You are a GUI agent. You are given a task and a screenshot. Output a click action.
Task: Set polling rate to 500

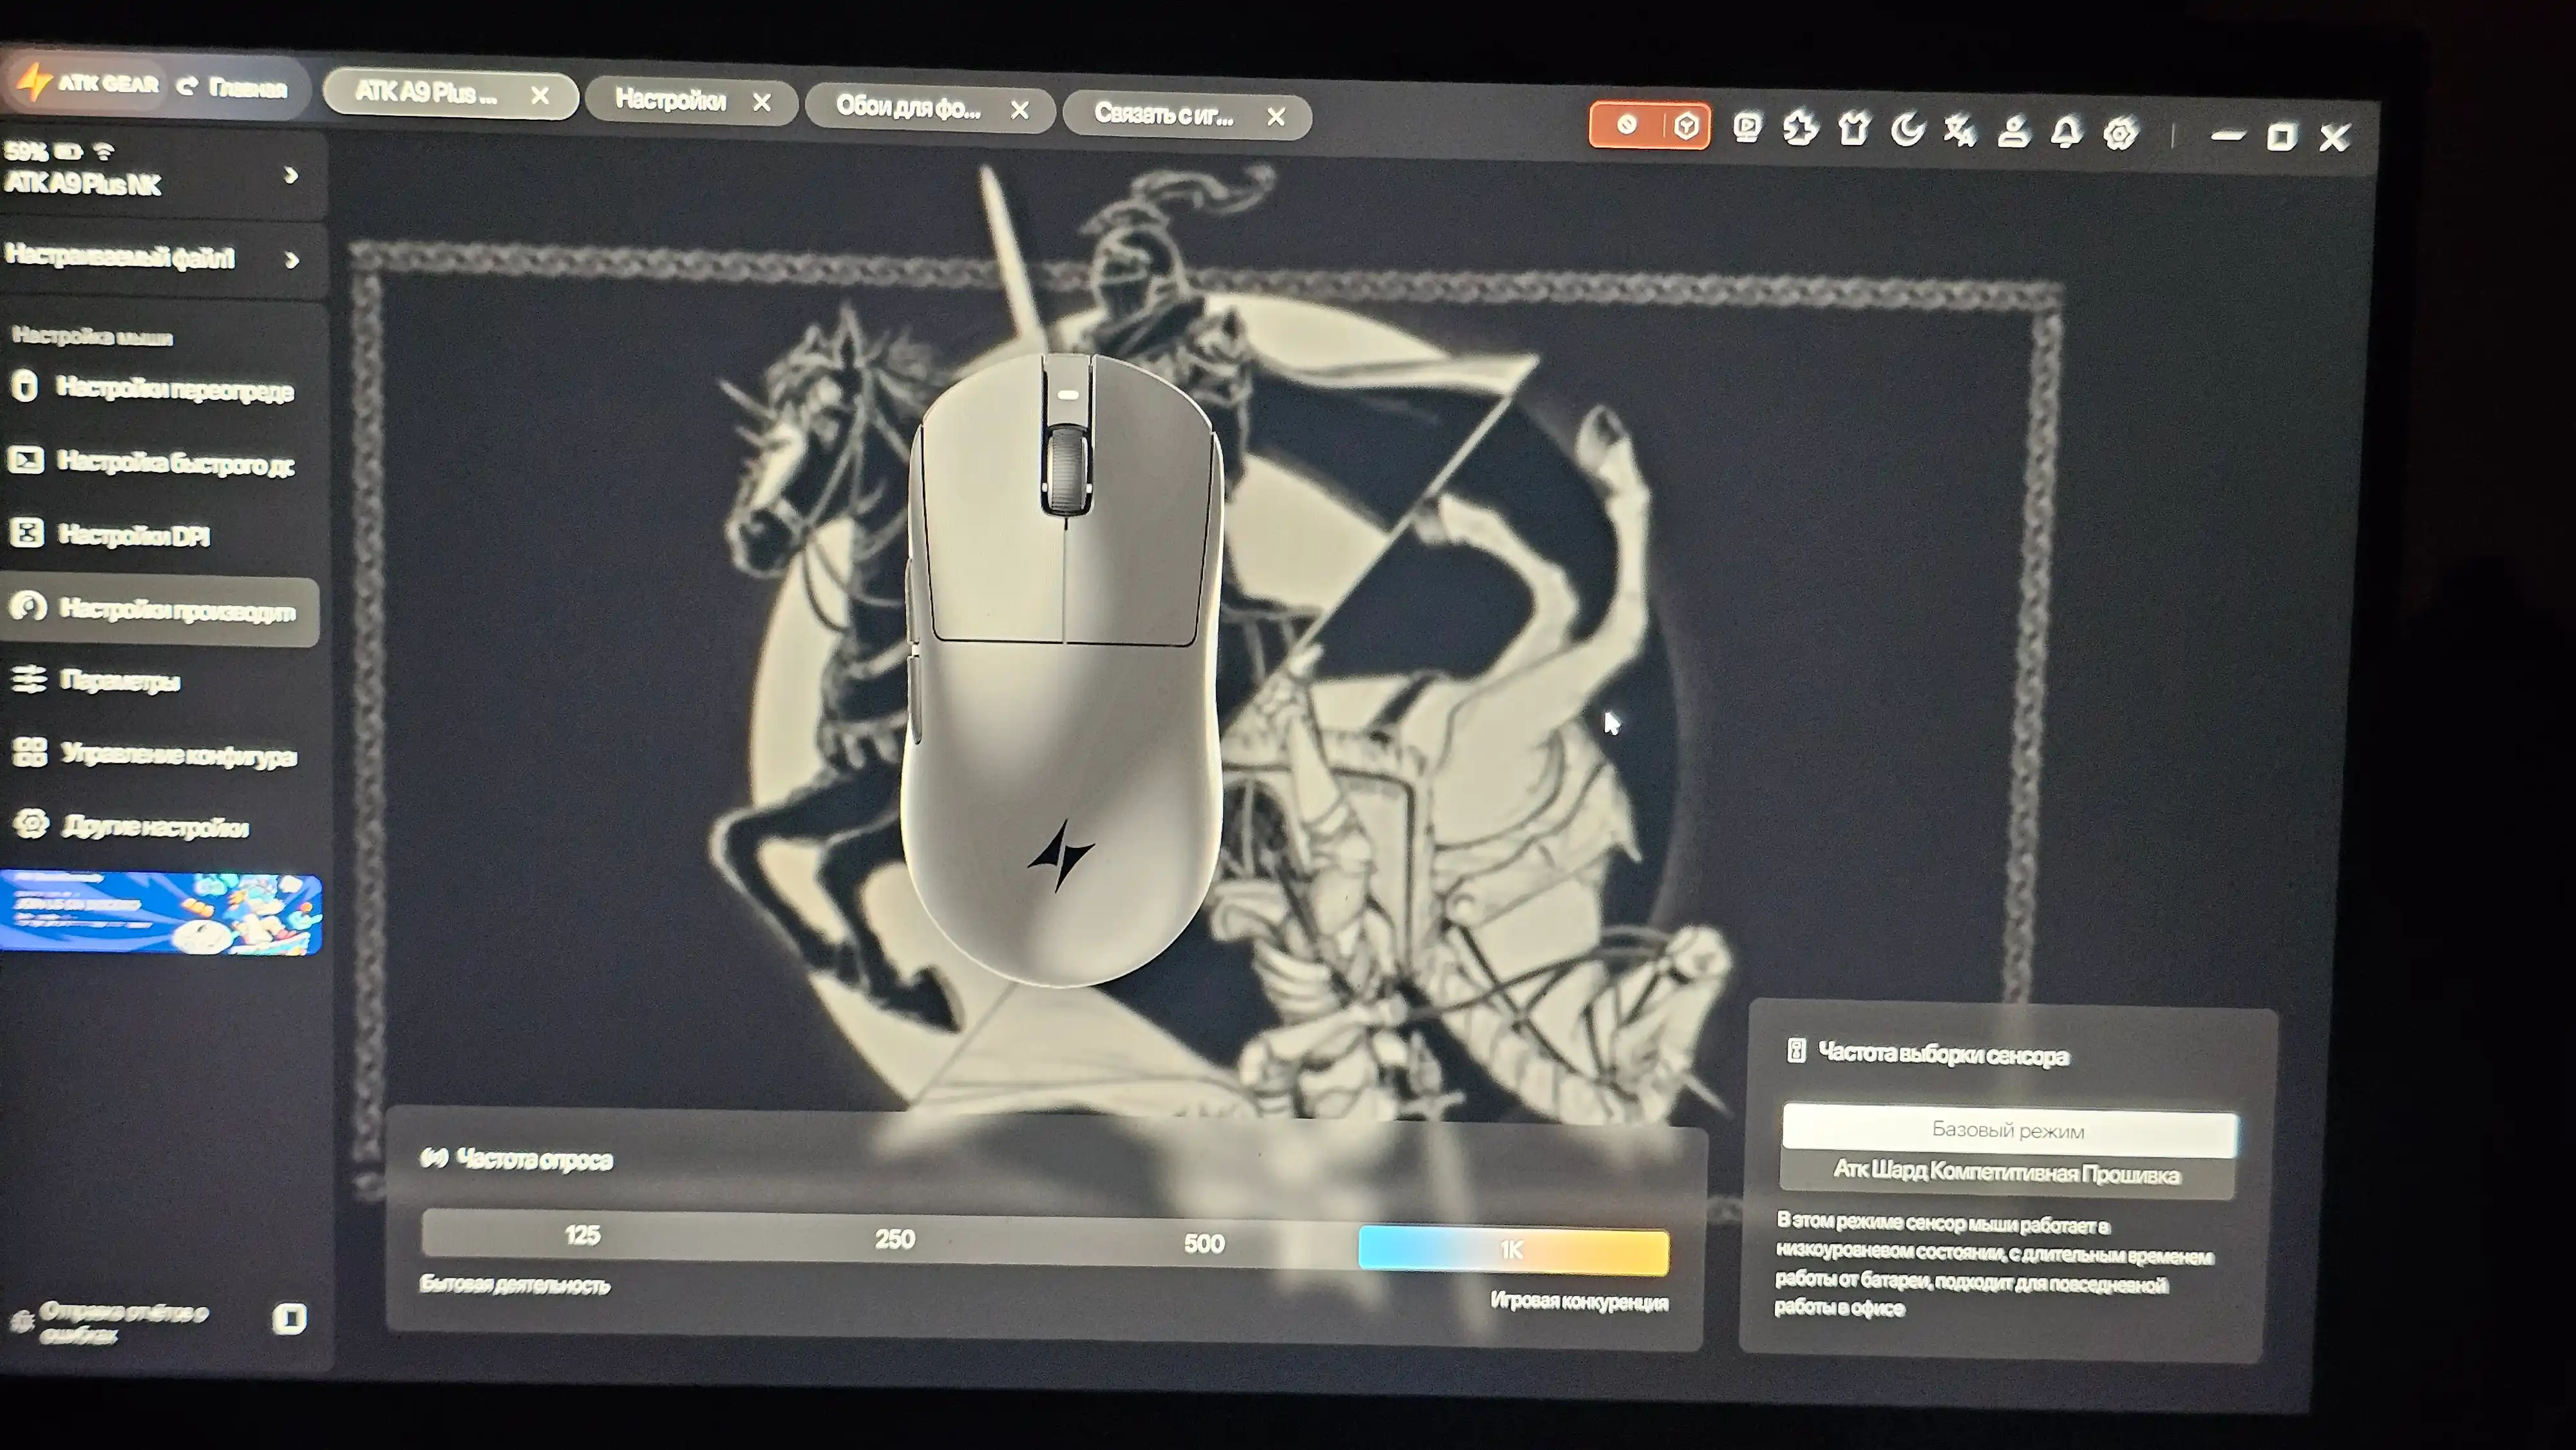point(1204,1244)
